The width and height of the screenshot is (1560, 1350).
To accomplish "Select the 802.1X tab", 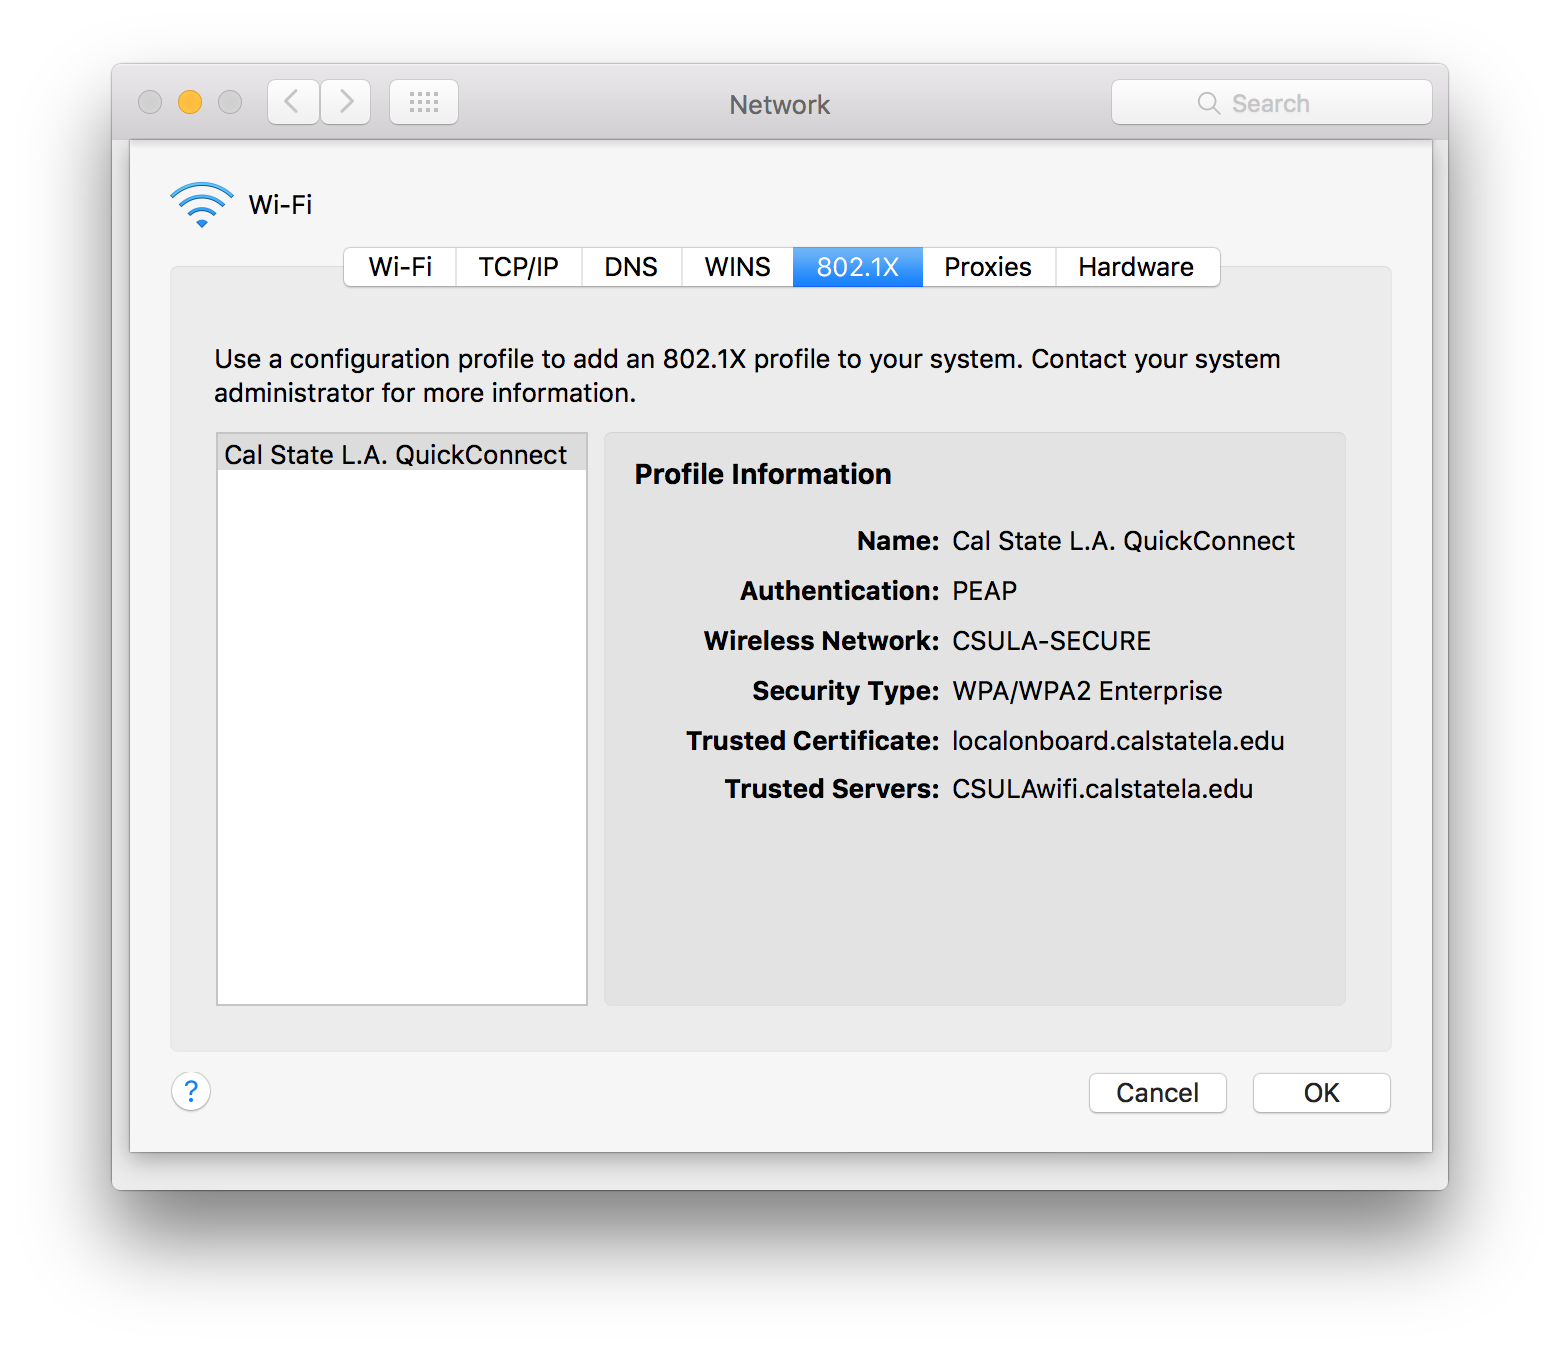I will [x=858, y=267].
